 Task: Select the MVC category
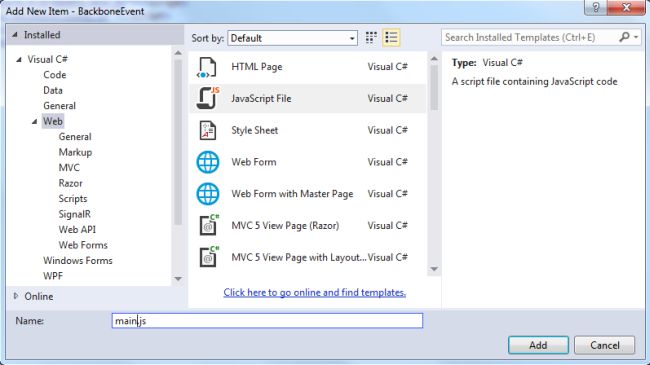(69, 168)
